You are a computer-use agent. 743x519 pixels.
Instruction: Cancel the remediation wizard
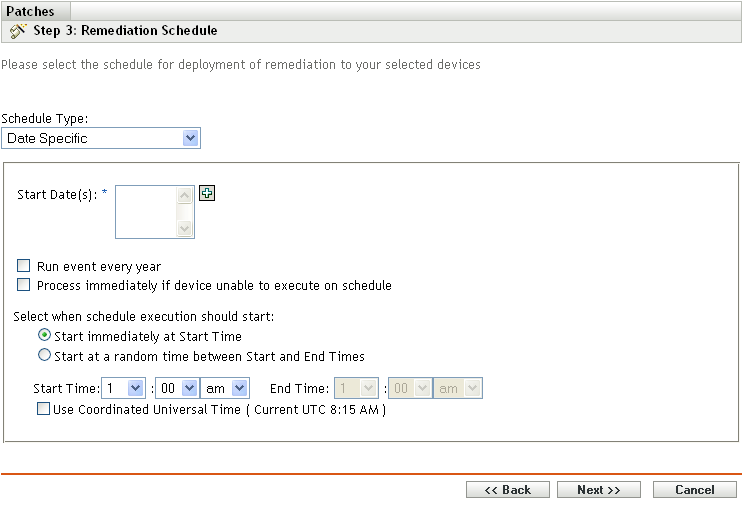(x=695, y=490)
